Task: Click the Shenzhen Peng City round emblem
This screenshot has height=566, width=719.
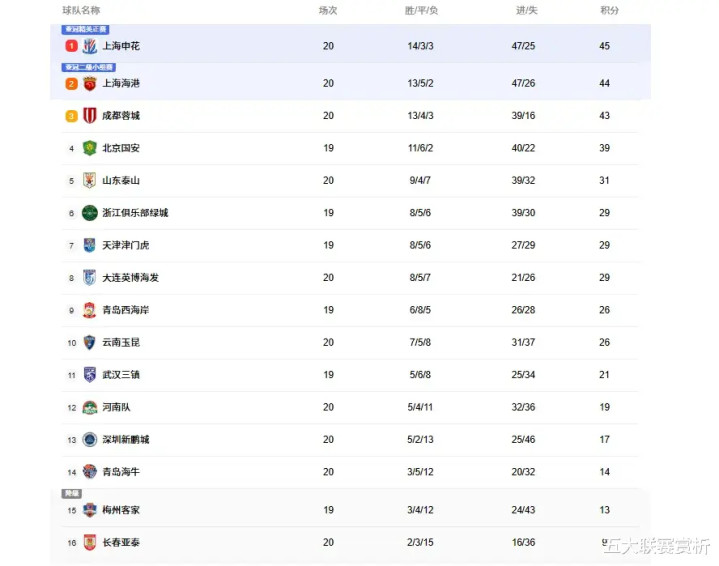Action: (x=89, y=439)
